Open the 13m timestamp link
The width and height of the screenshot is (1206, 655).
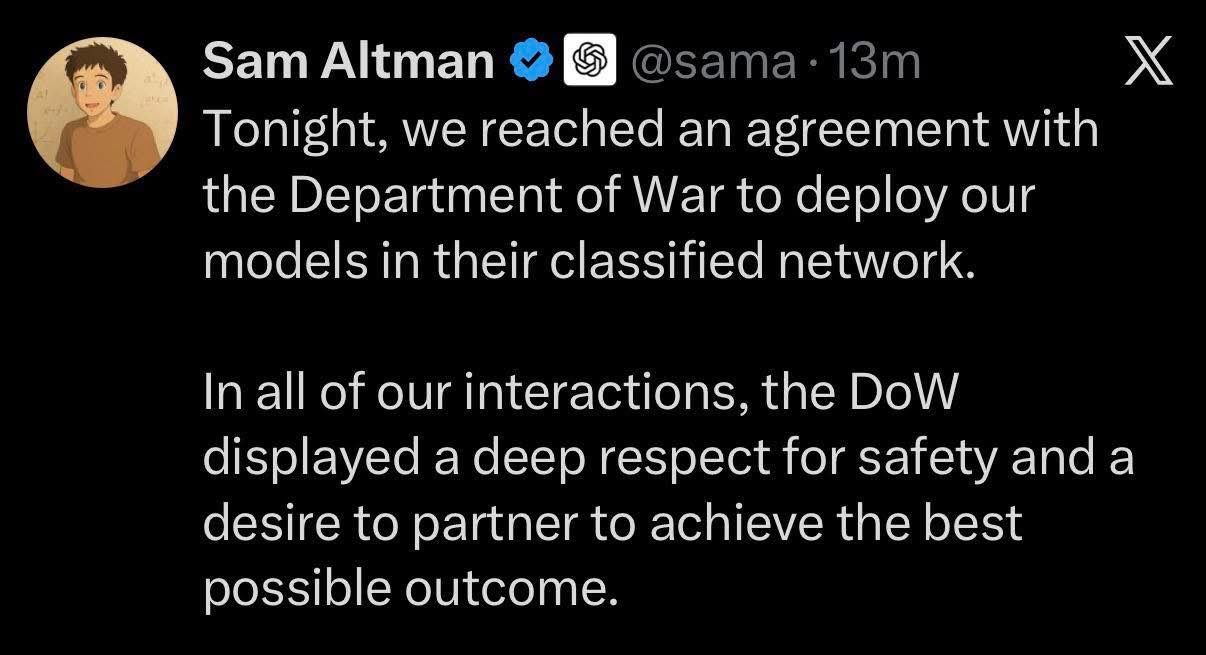click(x=875, y=63)
